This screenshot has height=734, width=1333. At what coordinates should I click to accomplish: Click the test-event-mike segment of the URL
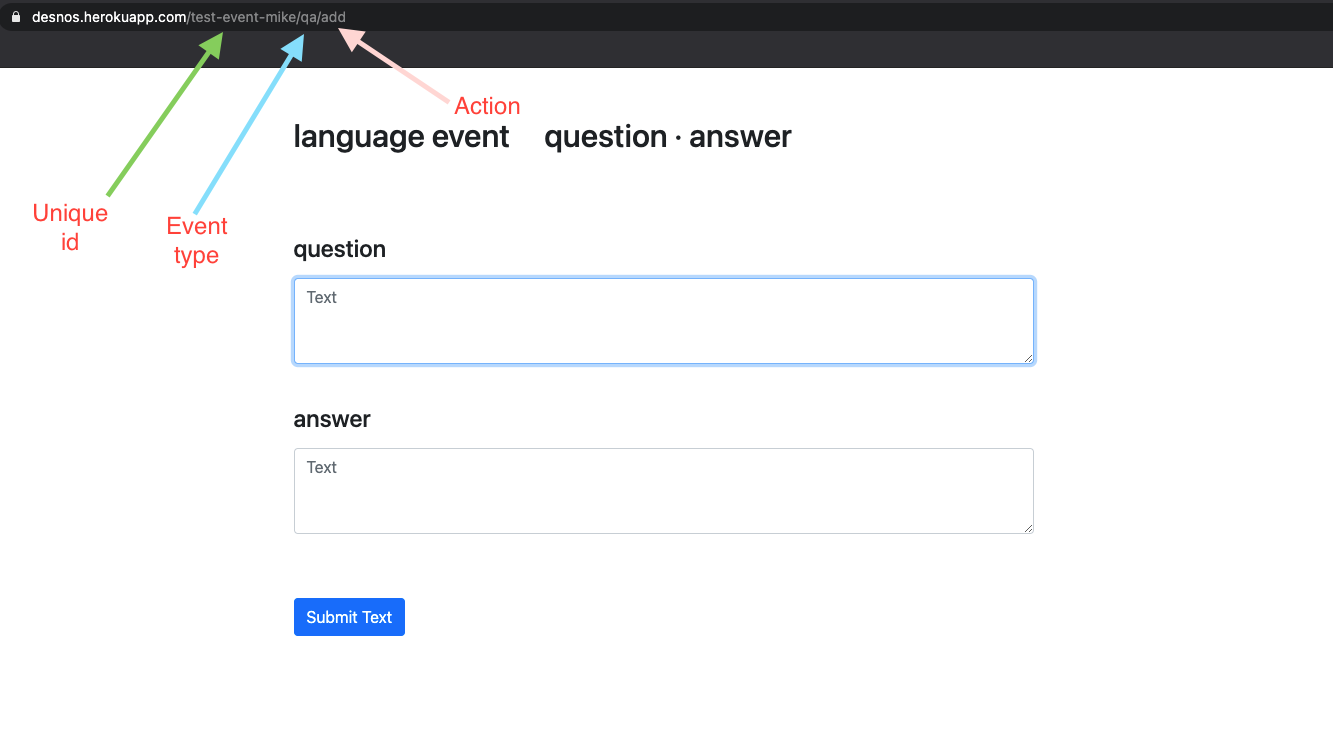(243, 17)
